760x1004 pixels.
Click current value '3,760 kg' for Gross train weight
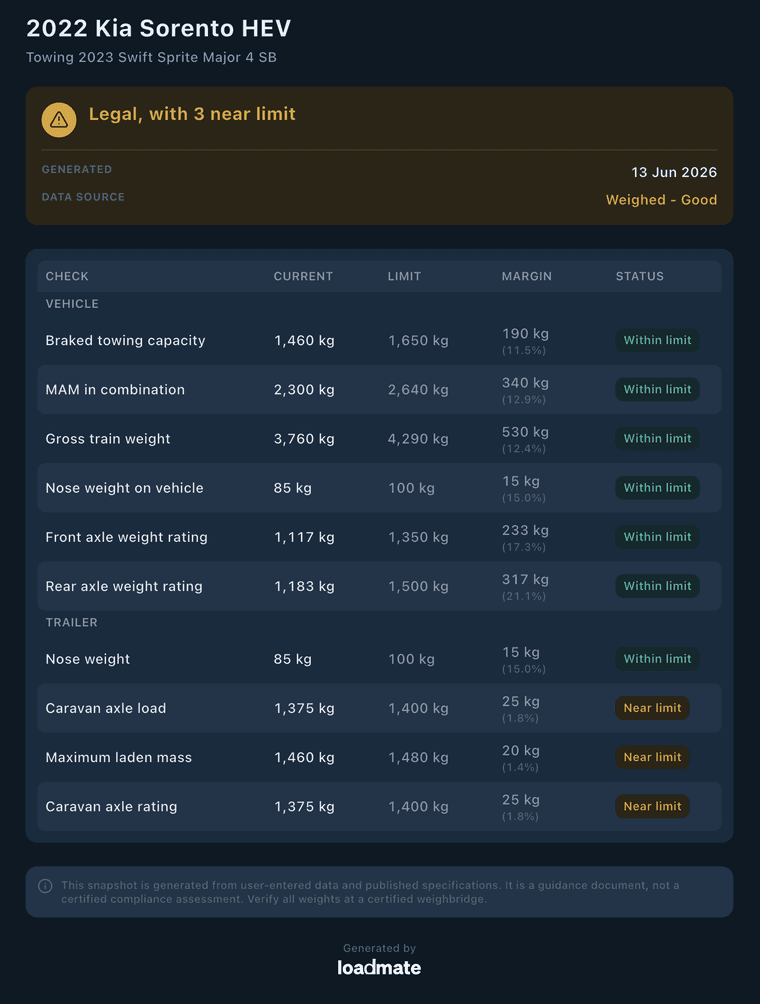pyautogui.click(x=304, y=439)
